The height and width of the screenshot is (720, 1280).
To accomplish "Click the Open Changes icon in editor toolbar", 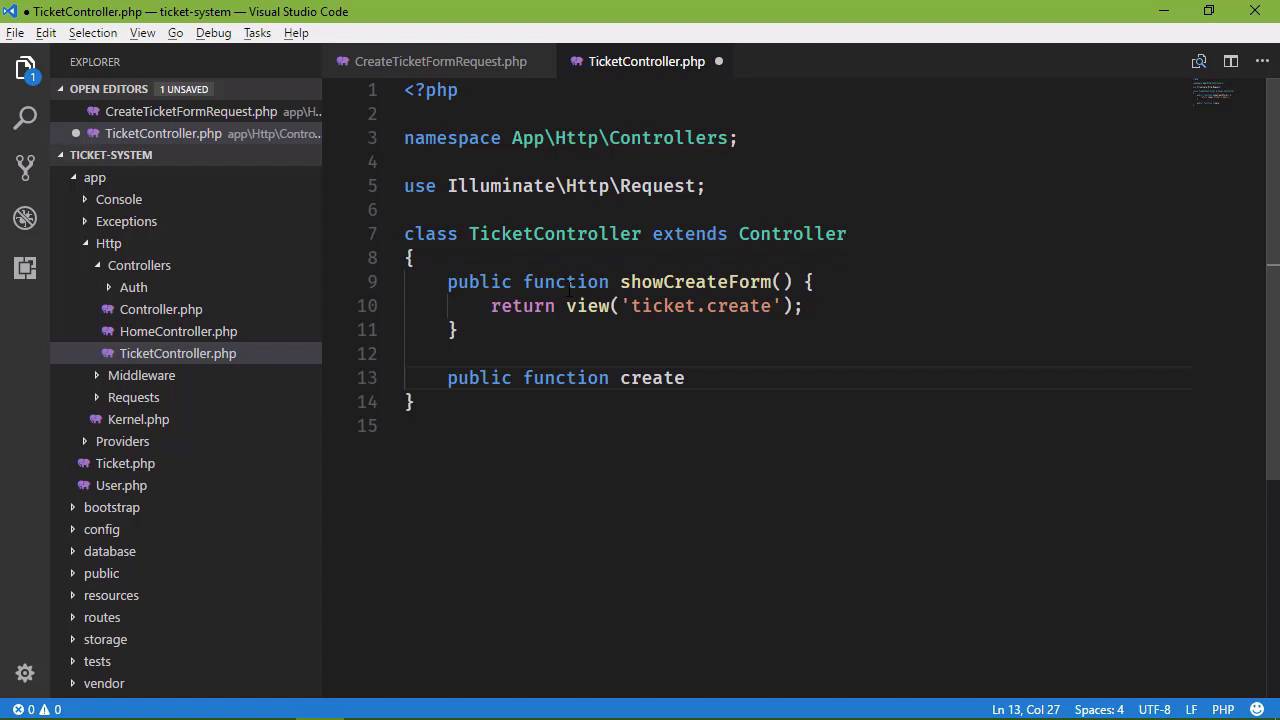I will (1199, 61).
